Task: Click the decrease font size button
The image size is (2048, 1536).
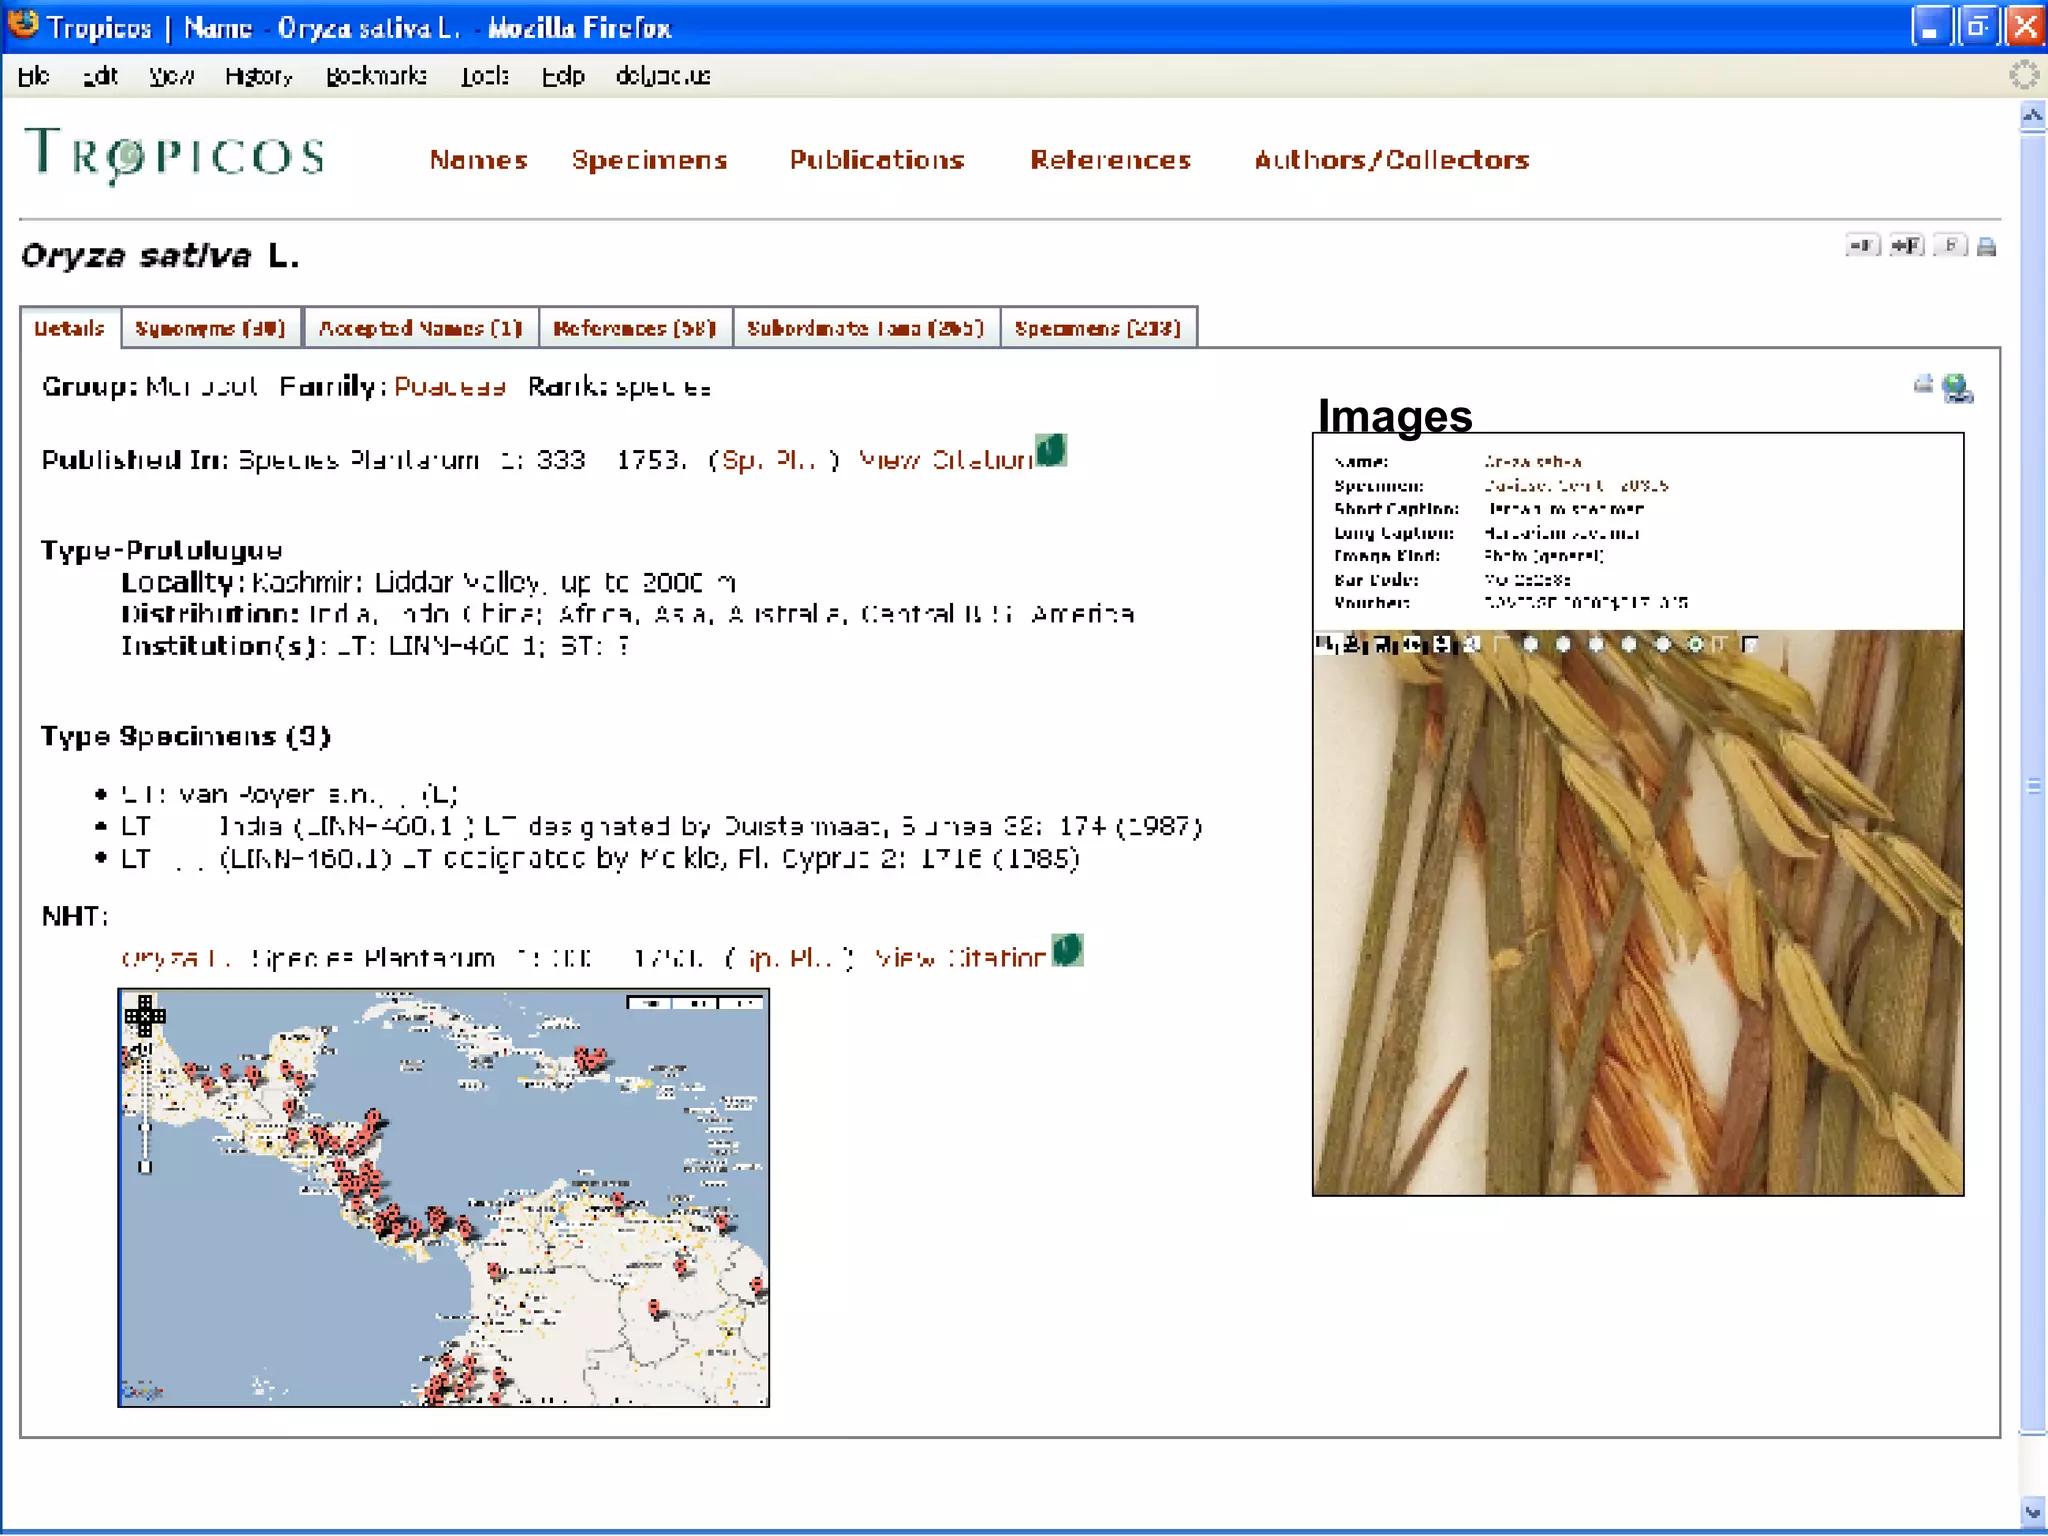Action: (1863, 246)
